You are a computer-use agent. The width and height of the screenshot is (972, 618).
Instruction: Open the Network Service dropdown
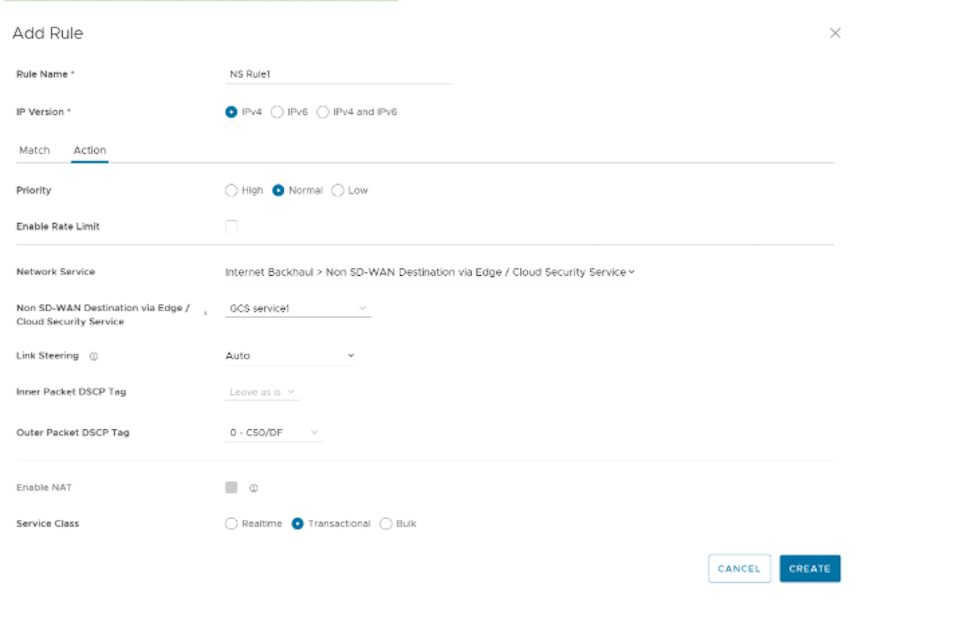pyautogui.click(x=430, y=272)
